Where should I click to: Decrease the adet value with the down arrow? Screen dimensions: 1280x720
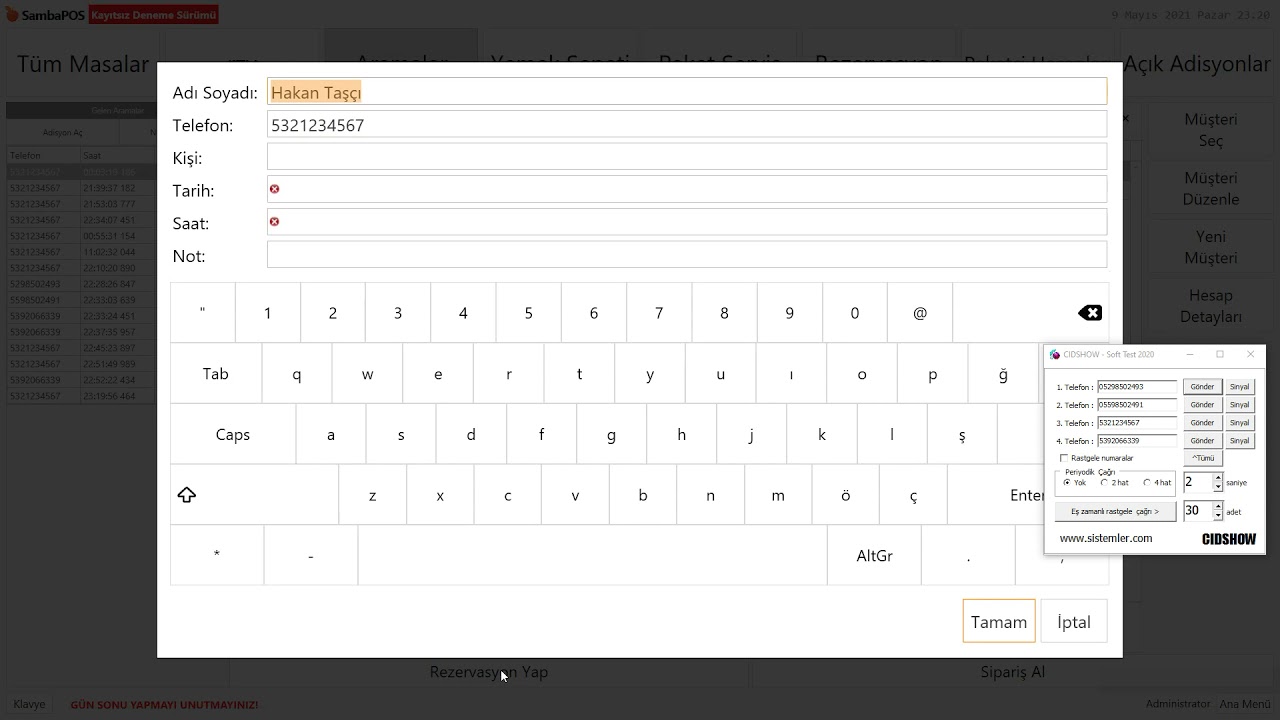click(1218, 516)
